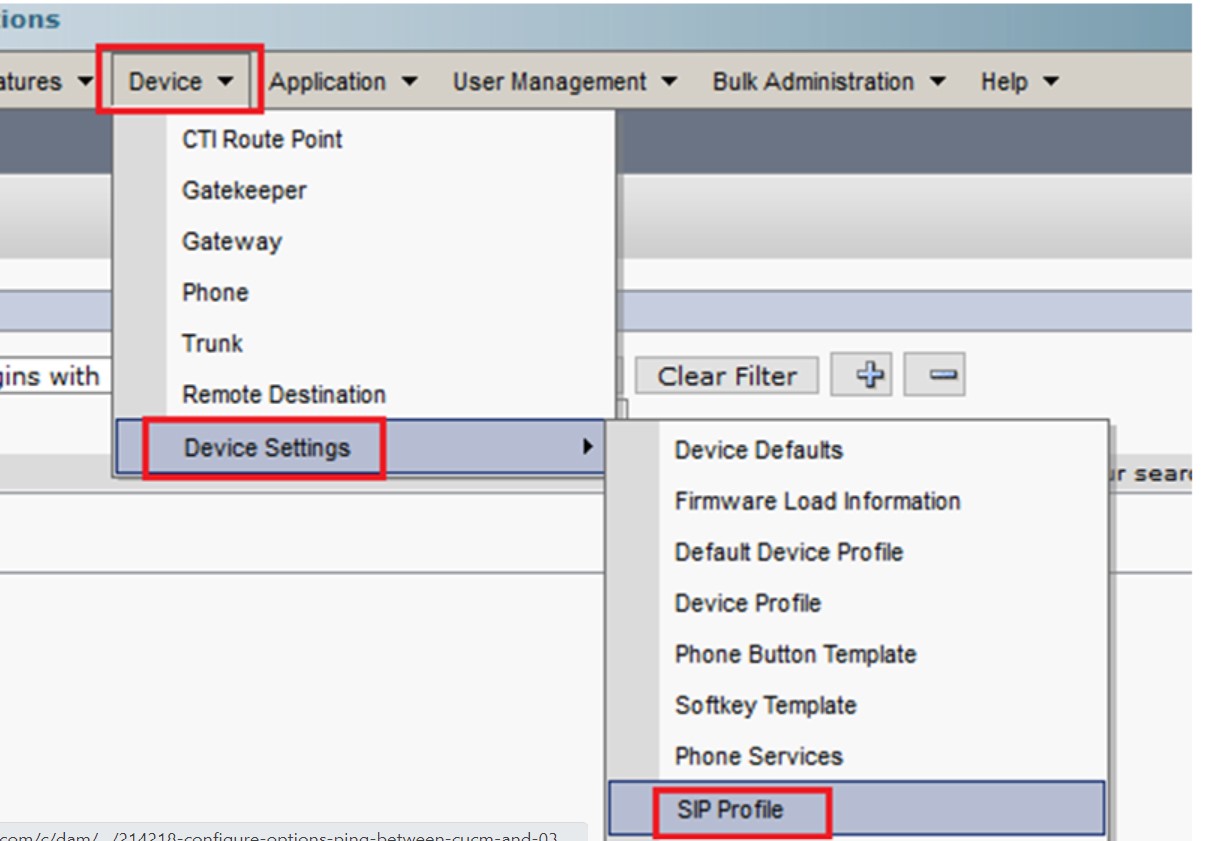Expand the Device Settings submenu
This screenshot has width=1212, height=841.
(267, 447)
